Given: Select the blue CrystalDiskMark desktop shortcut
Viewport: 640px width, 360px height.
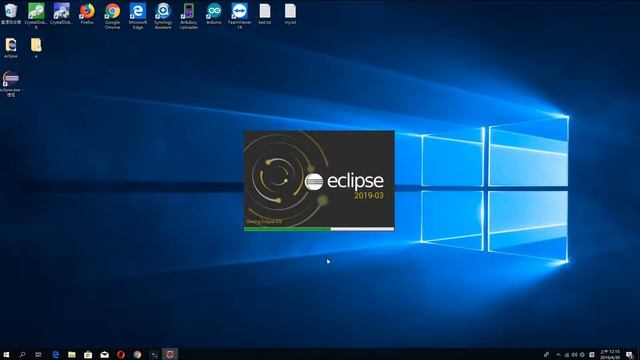Looking at the screenshot, I should tap(61, 13).
